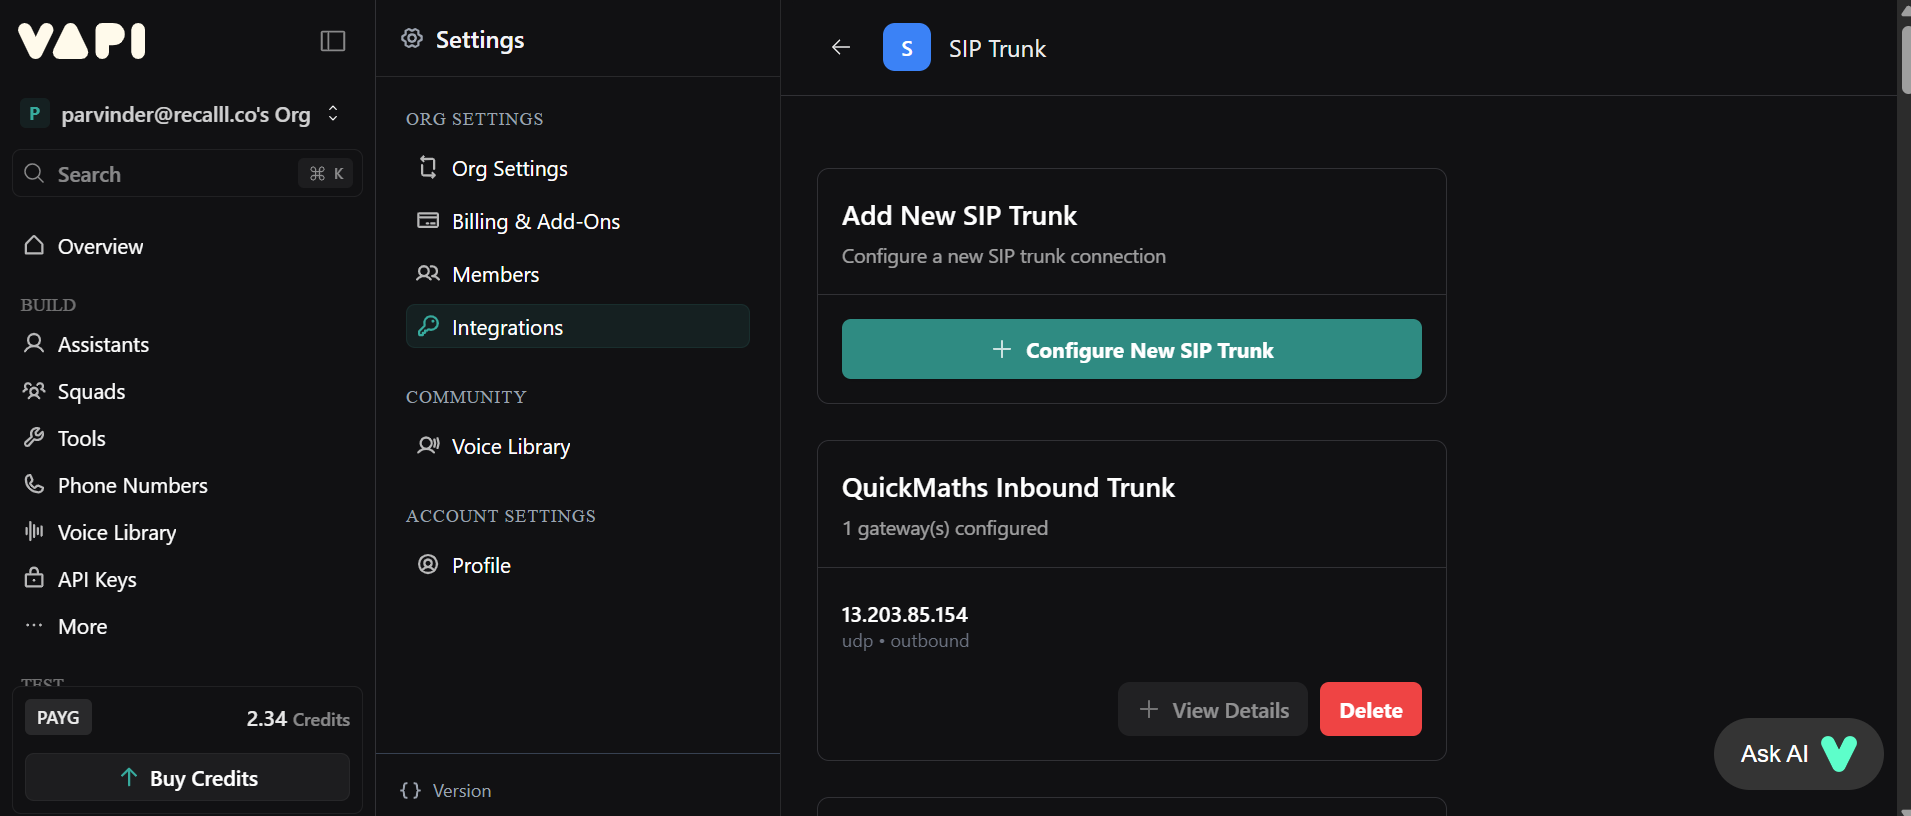Focus the Search input field
This screenshot has width=1911, height=816.
click(187, 174)
